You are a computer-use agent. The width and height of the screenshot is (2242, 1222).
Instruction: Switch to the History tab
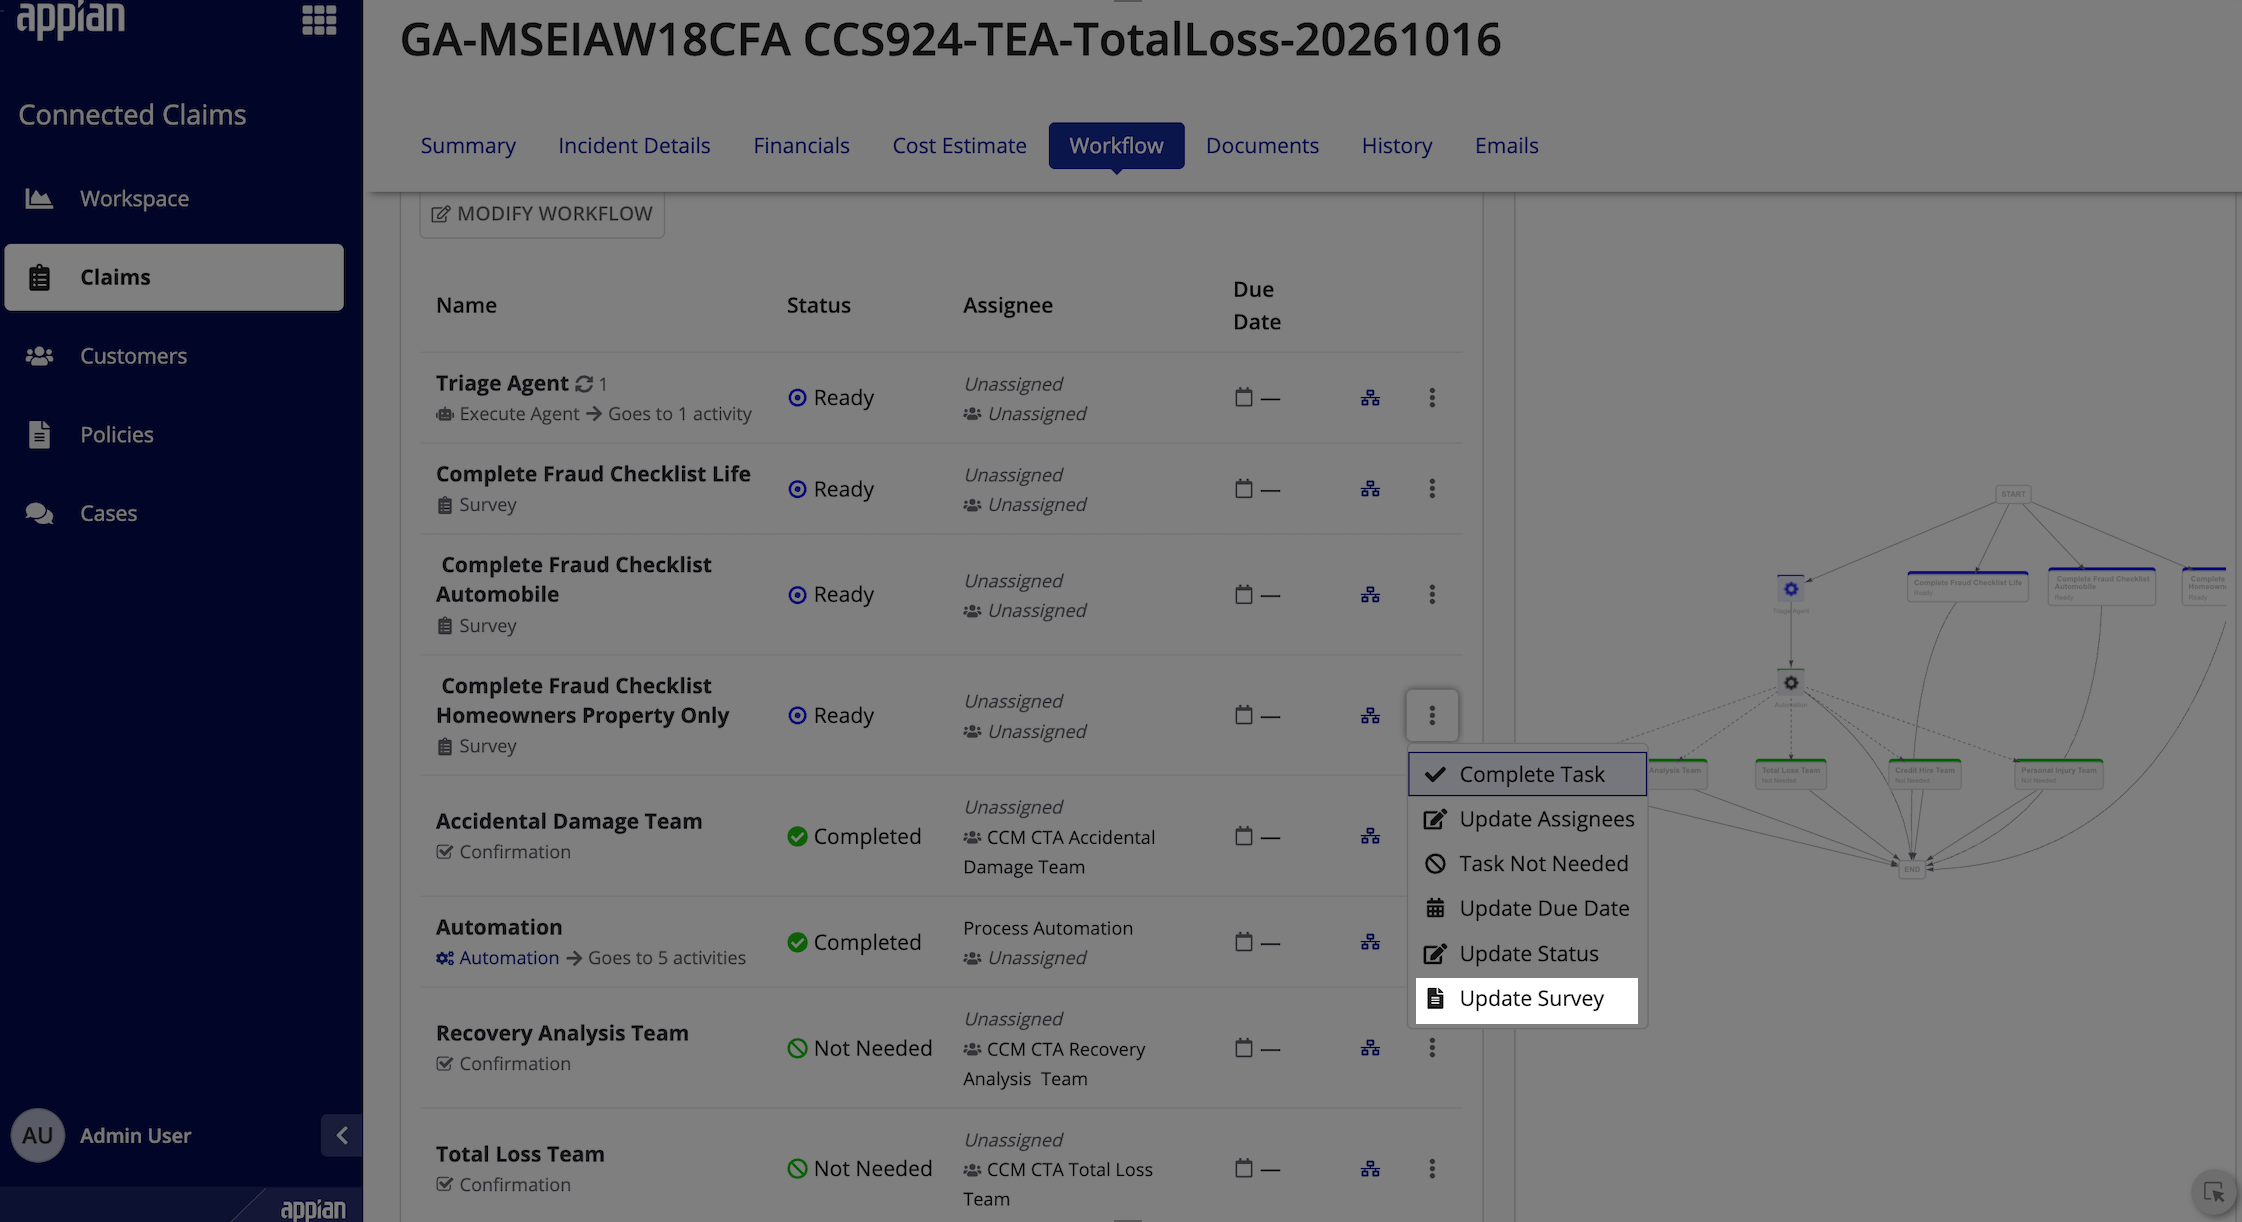pos(1396,146)
